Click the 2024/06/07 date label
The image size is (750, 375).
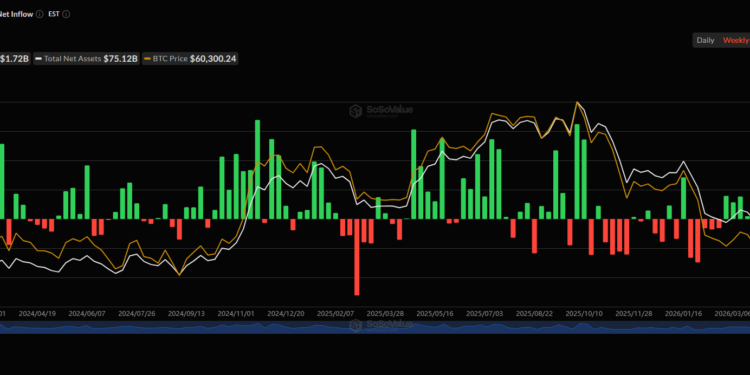point(87,314)
